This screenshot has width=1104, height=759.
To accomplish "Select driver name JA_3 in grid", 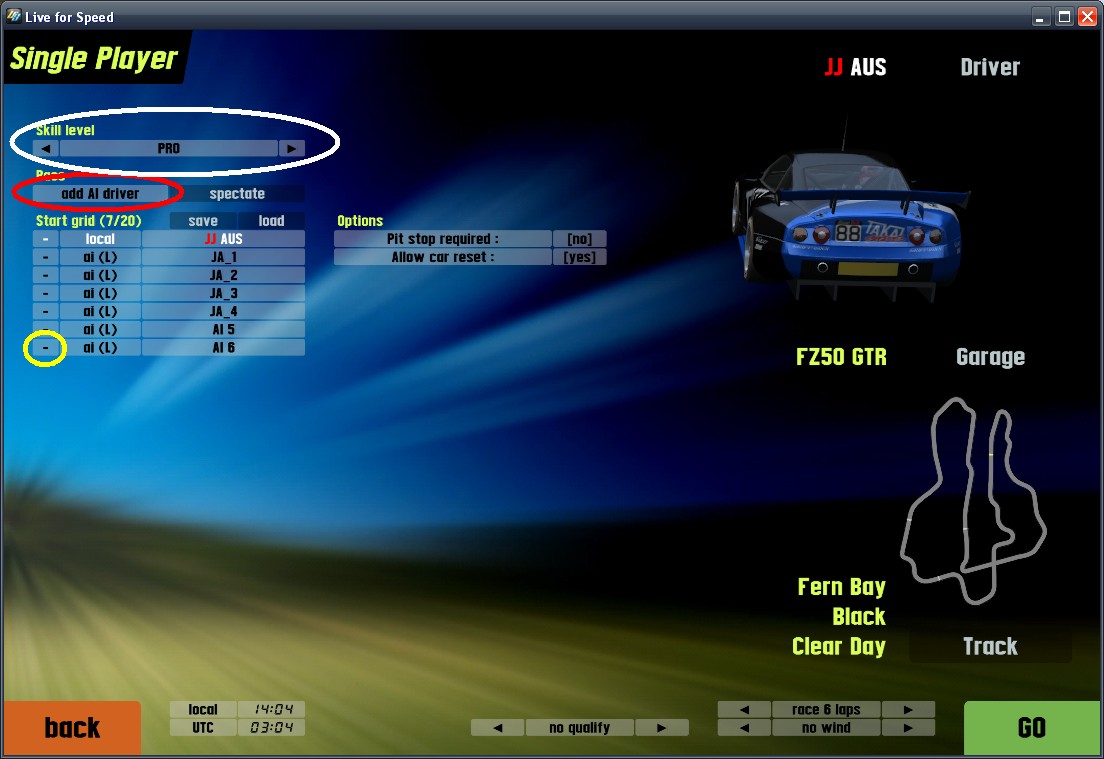I will [223, 294].
